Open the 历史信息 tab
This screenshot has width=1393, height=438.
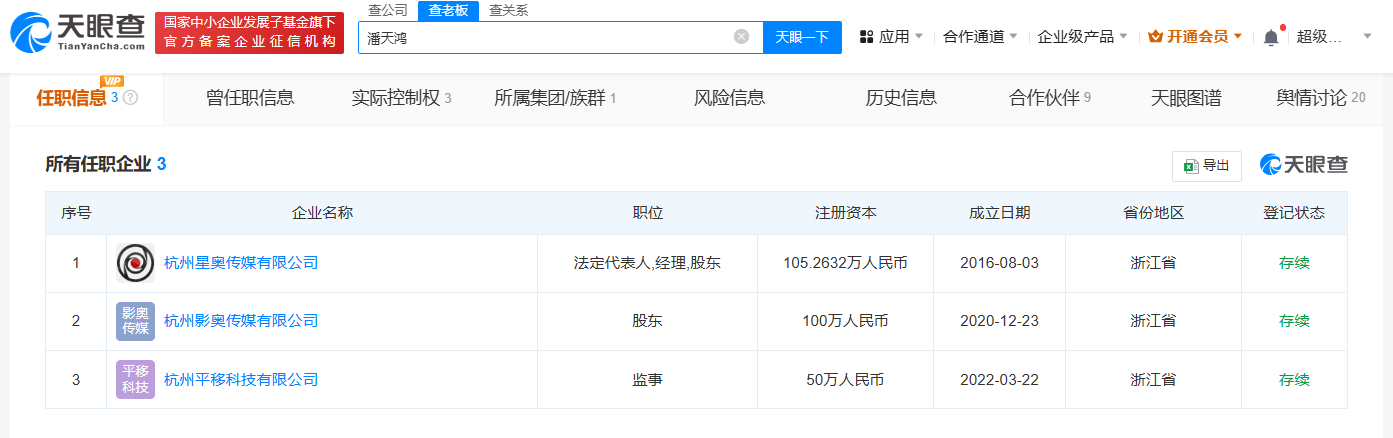point(901,98)
